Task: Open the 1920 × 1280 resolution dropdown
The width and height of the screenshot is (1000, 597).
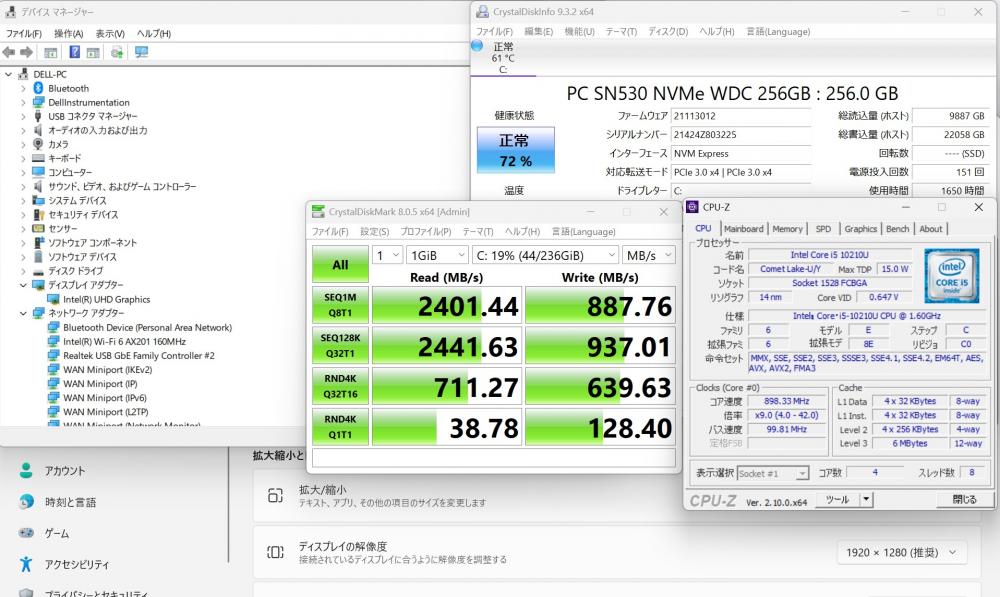Action: [902, 552]
